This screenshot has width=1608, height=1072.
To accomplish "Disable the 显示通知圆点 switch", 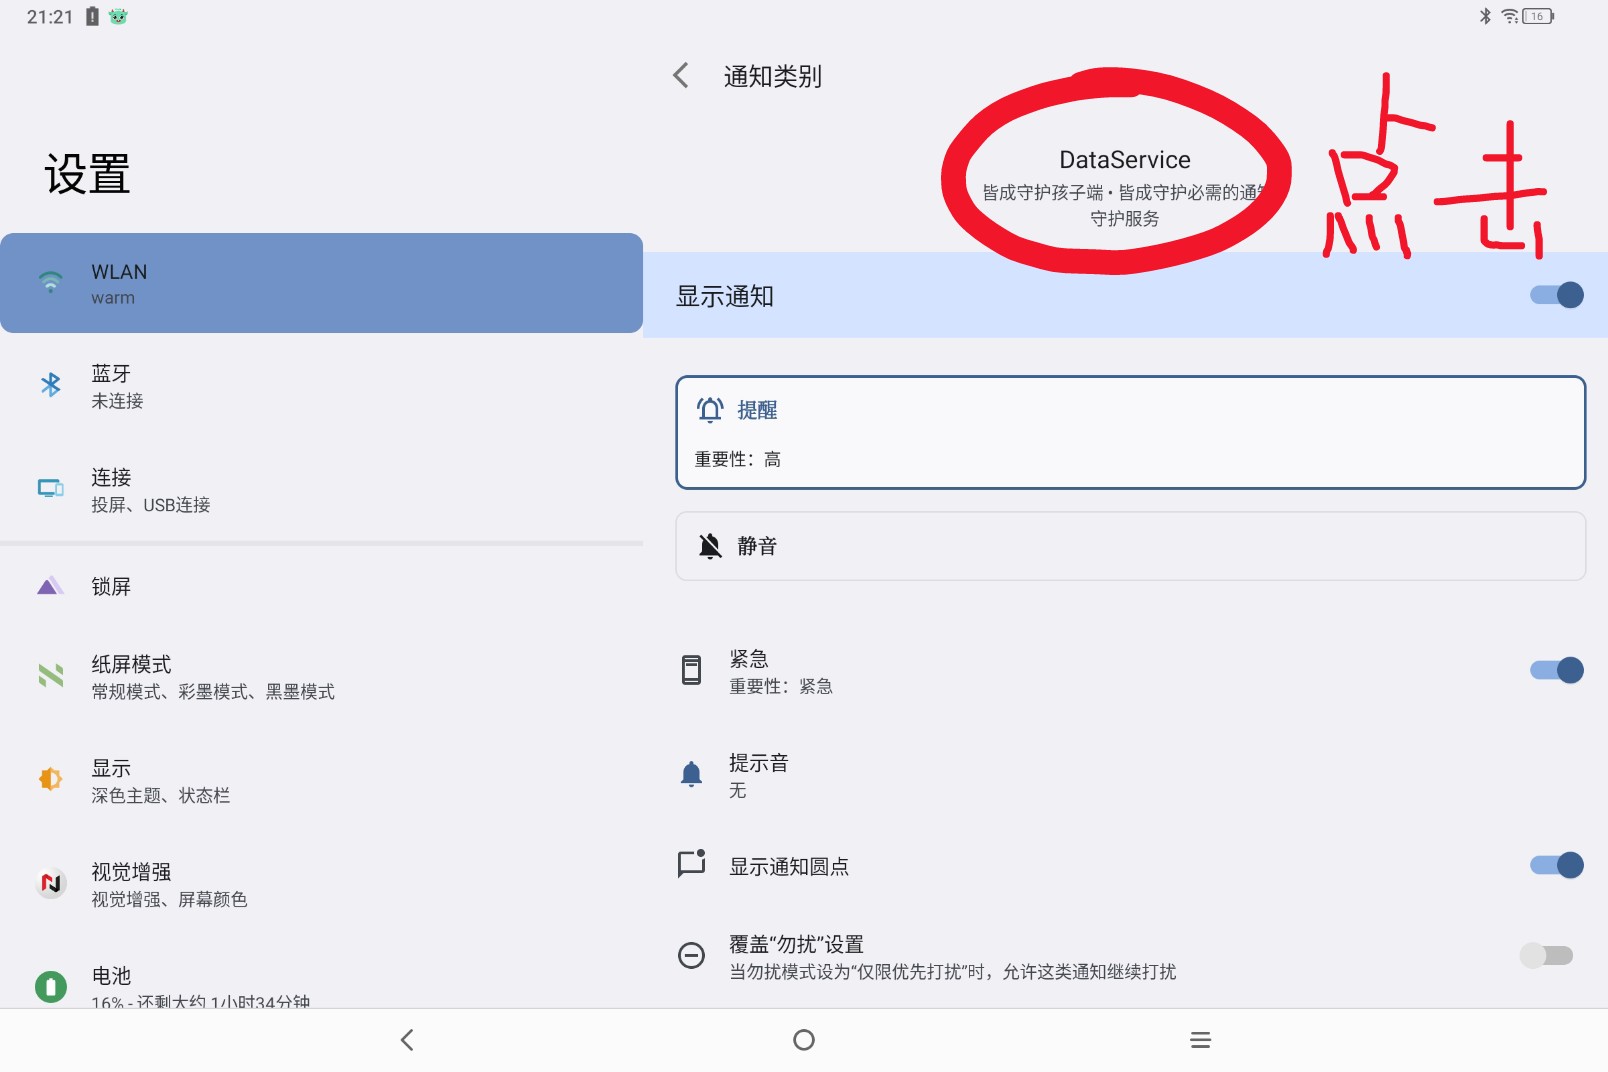I will (1557, 865).
